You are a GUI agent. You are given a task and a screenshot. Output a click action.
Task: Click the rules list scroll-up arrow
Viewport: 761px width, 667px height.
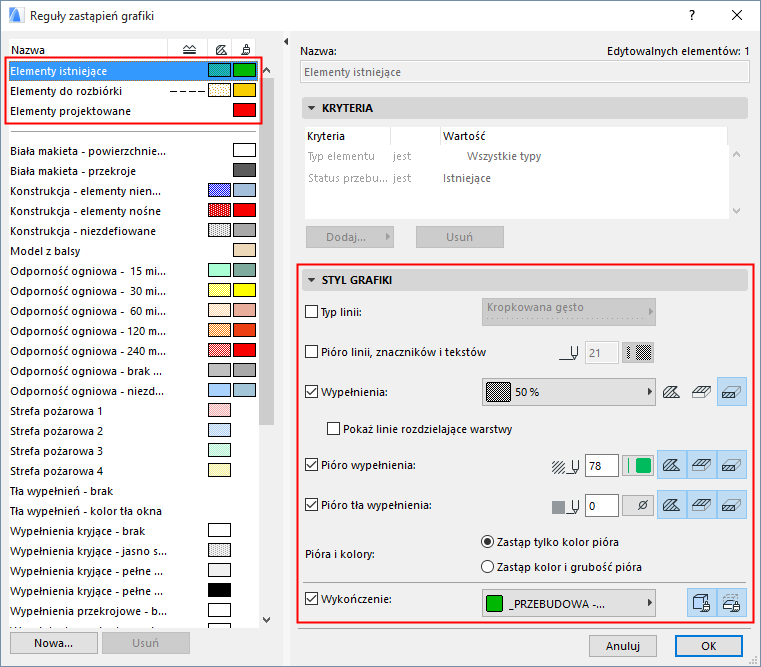(x=266, y=71)
